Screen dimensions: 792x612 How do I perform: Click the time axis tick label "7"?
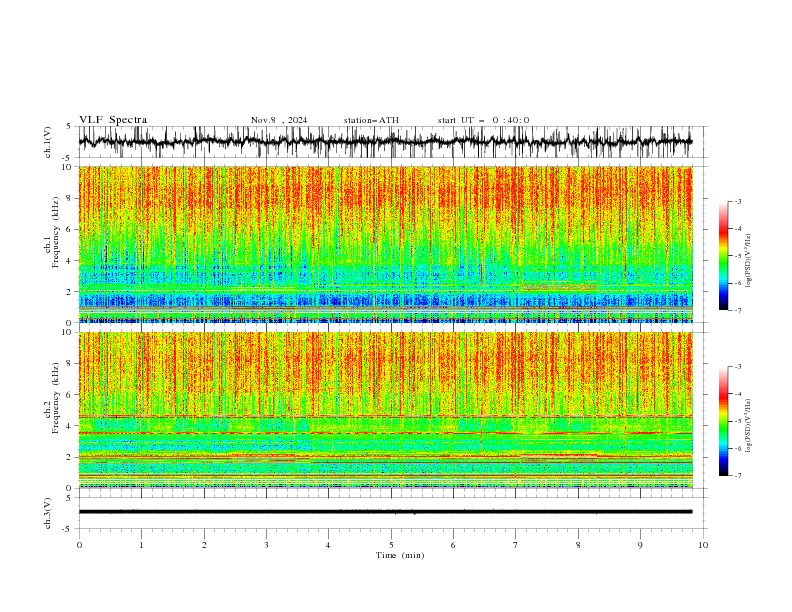(x=516, y=545)
